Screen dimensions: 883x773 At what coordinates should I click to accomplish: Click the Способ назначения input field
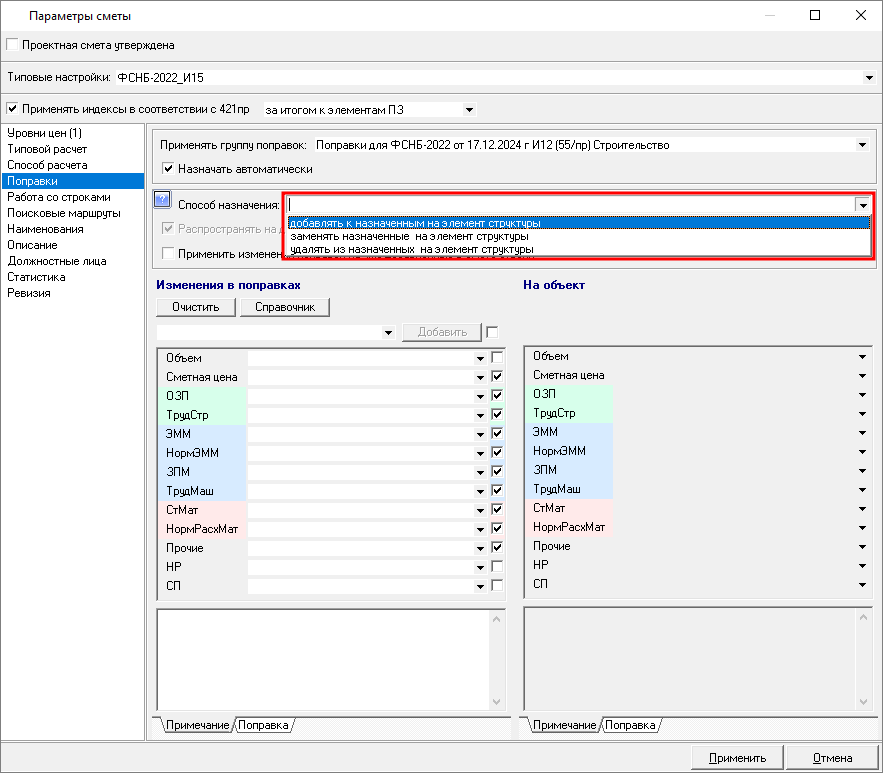point(568,204)
